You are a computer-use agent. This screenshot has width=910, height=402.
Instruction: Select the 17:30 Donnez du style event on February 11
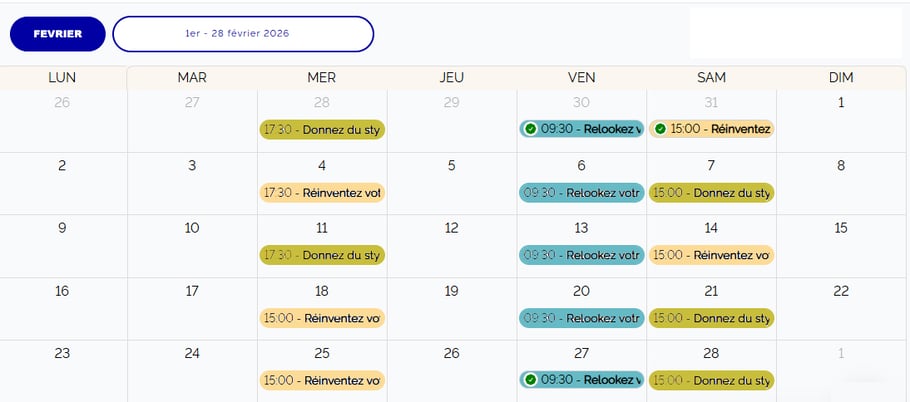pos(322,255)
